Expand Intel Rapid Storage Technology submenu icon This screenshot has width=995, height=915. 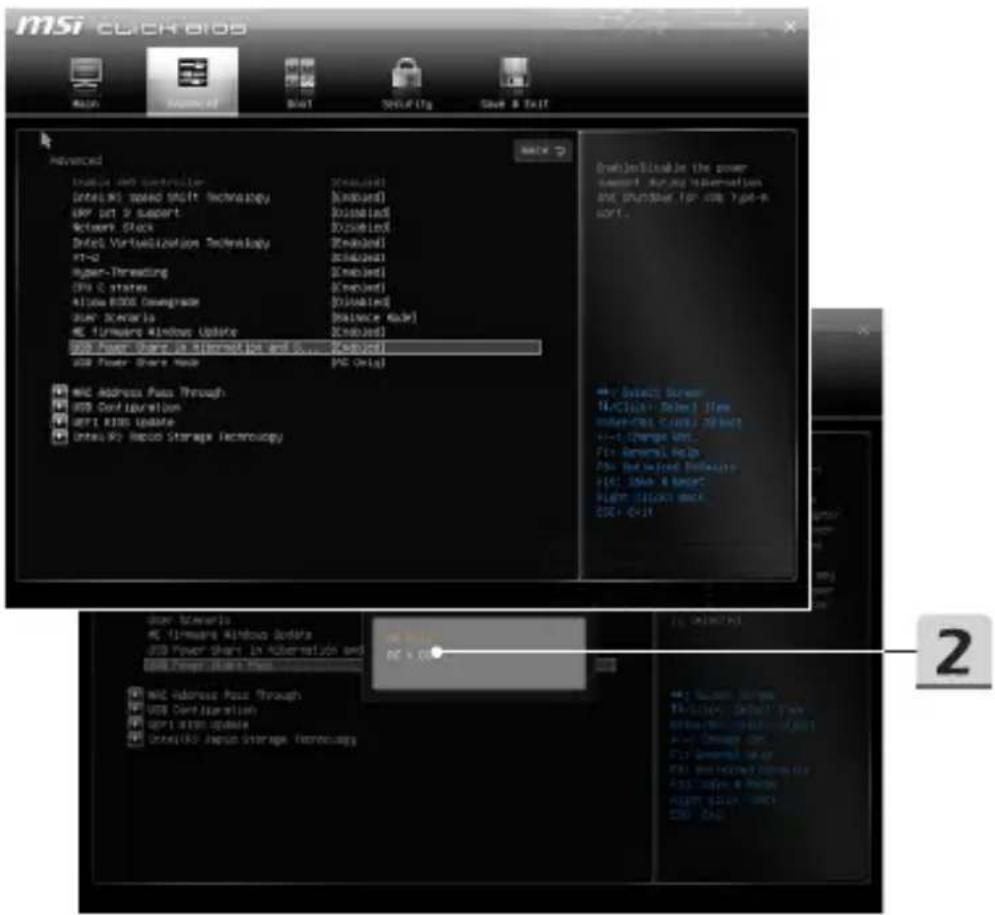click(x=60, y=437)
